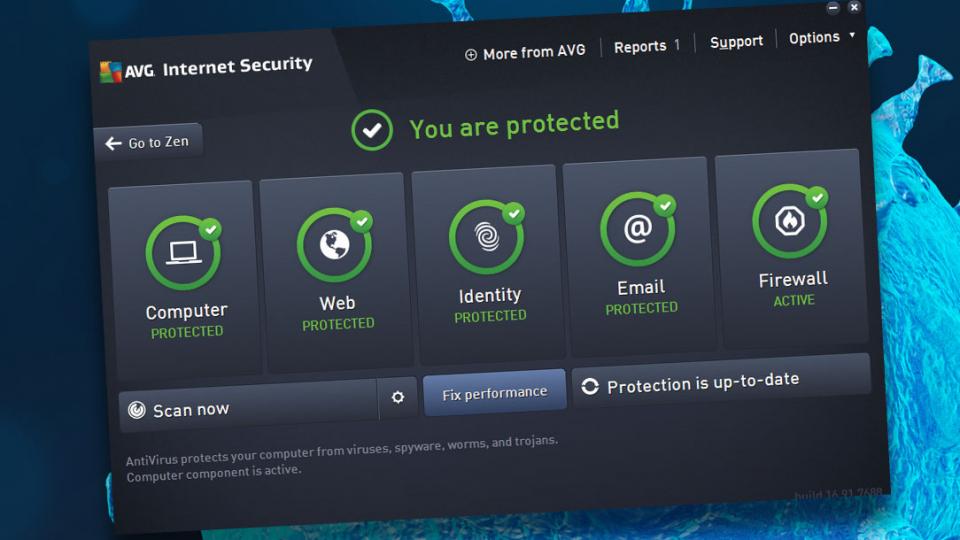
Task: Start a scan with Scan now
Action: 248,406
